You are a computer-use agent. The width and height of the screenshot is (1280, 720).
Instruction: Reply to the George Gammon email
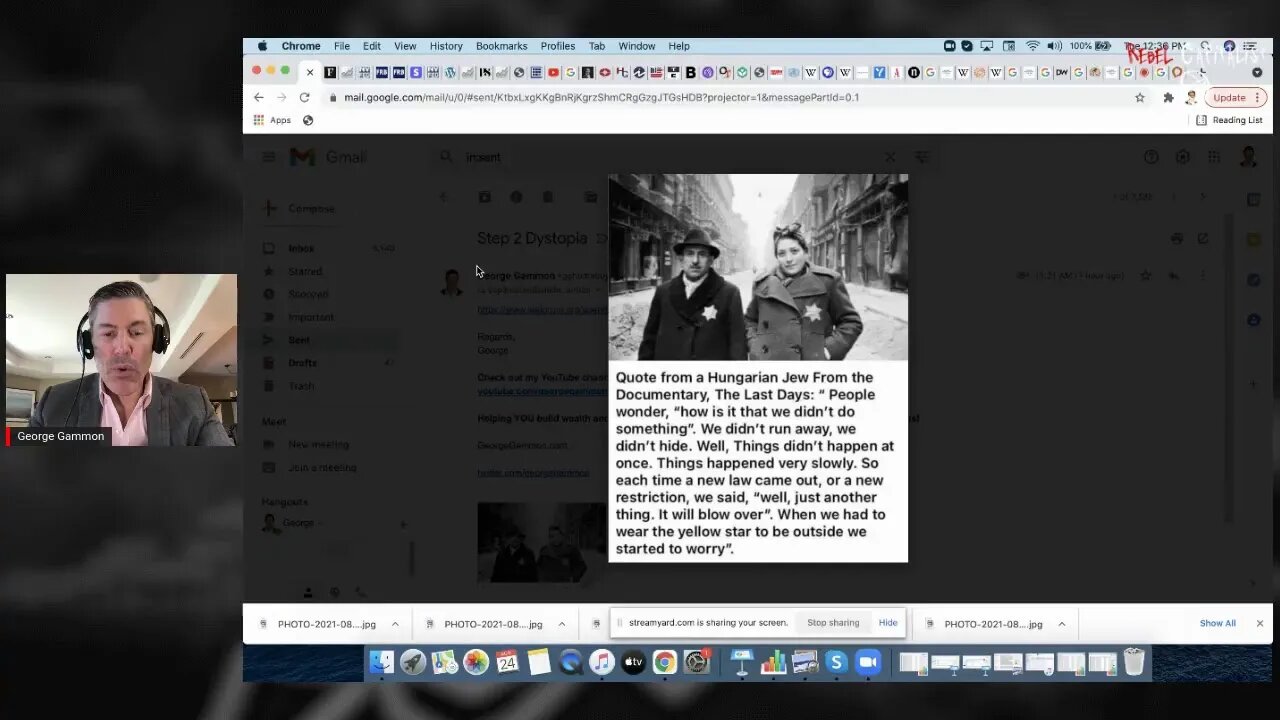[1174, 275]
